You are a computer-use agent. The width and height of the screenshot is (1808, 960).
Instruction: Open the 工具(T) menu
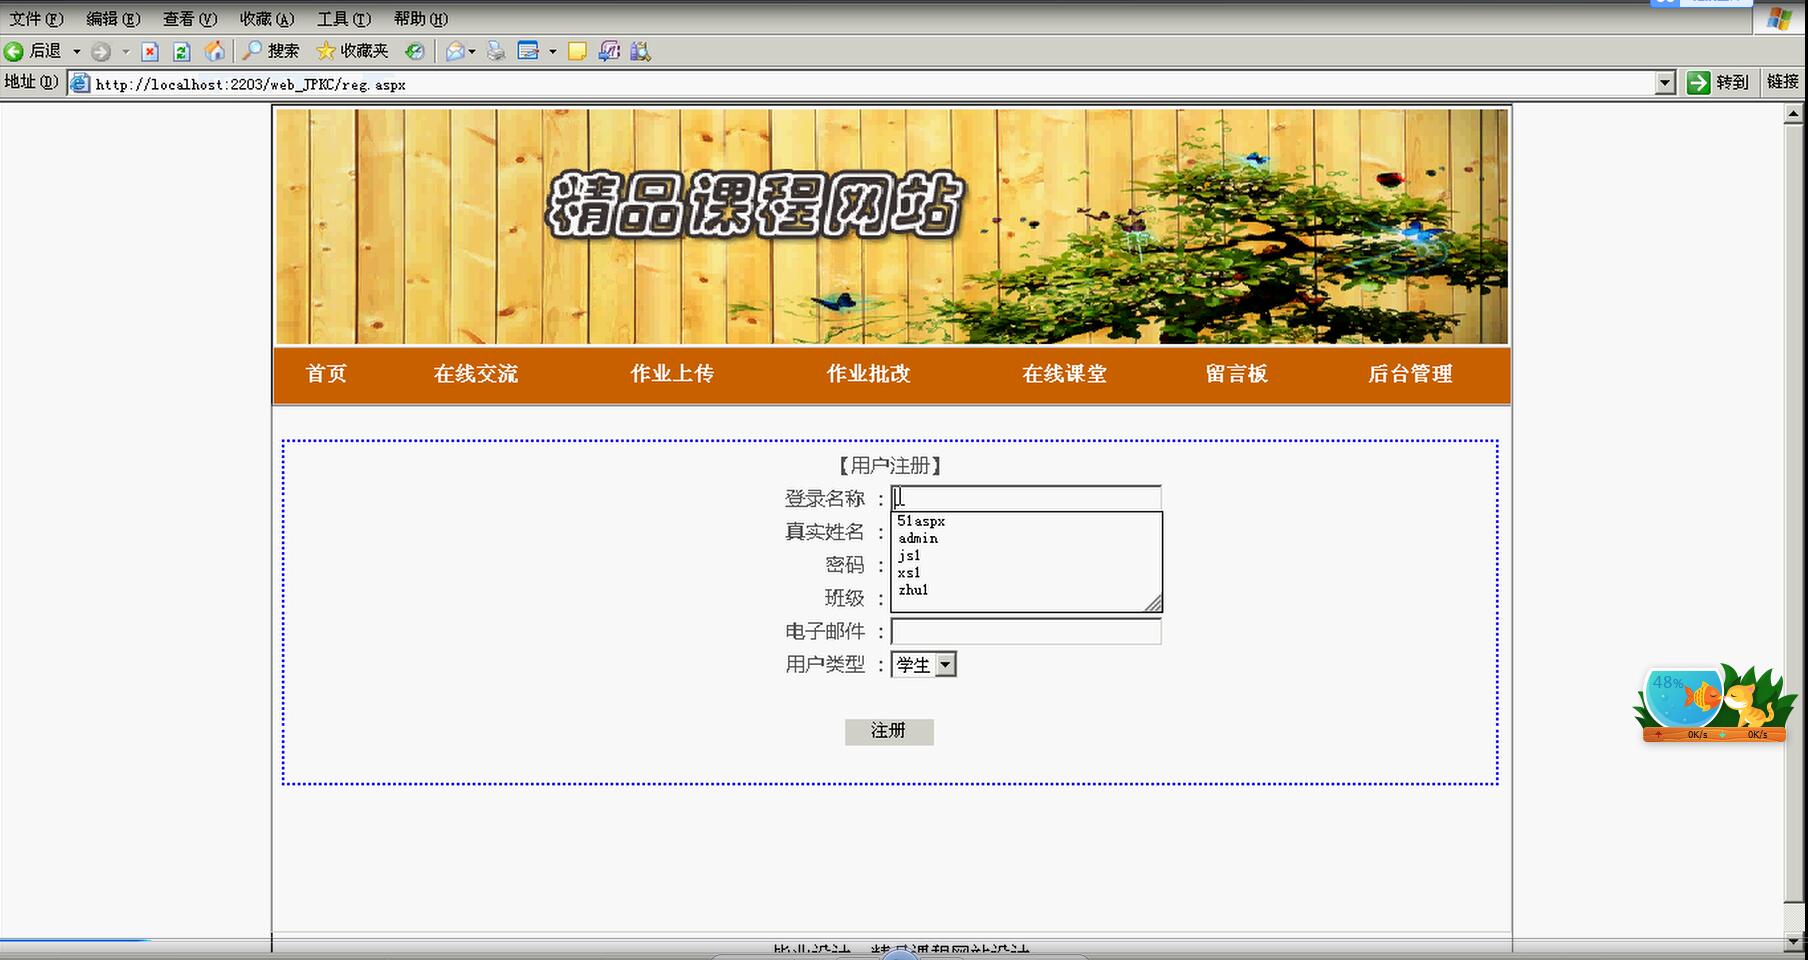tap(344, 19)
